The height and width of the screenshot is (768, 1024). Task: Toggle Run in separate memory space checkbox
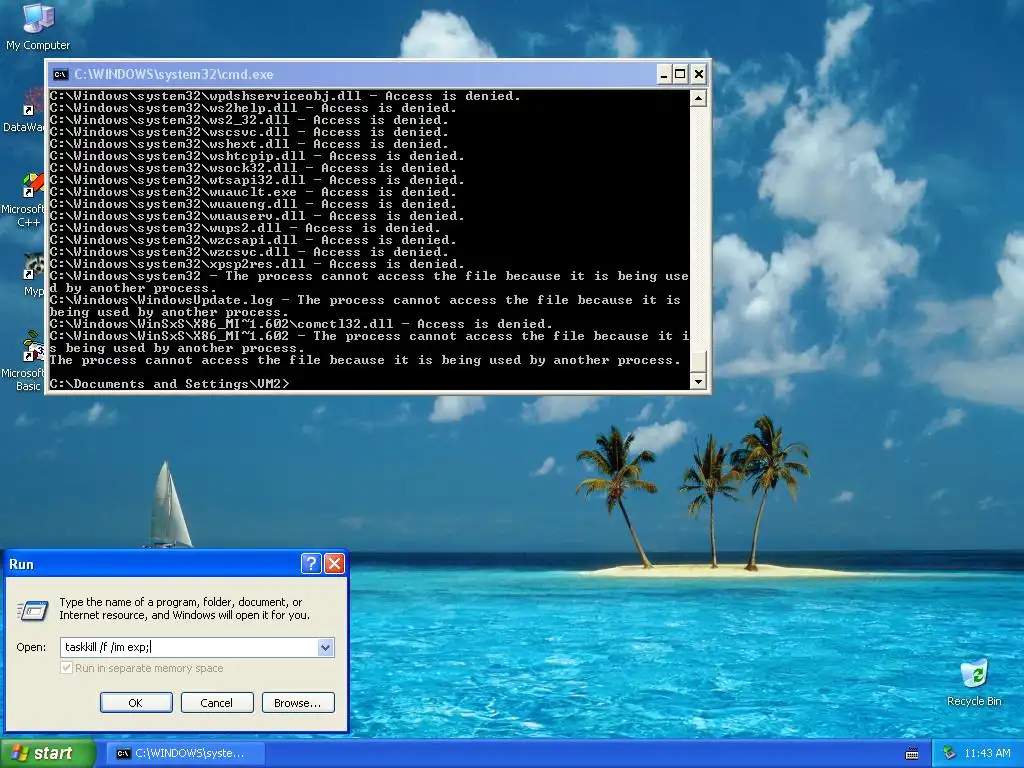pyautogui.click(x=66, y=668)
